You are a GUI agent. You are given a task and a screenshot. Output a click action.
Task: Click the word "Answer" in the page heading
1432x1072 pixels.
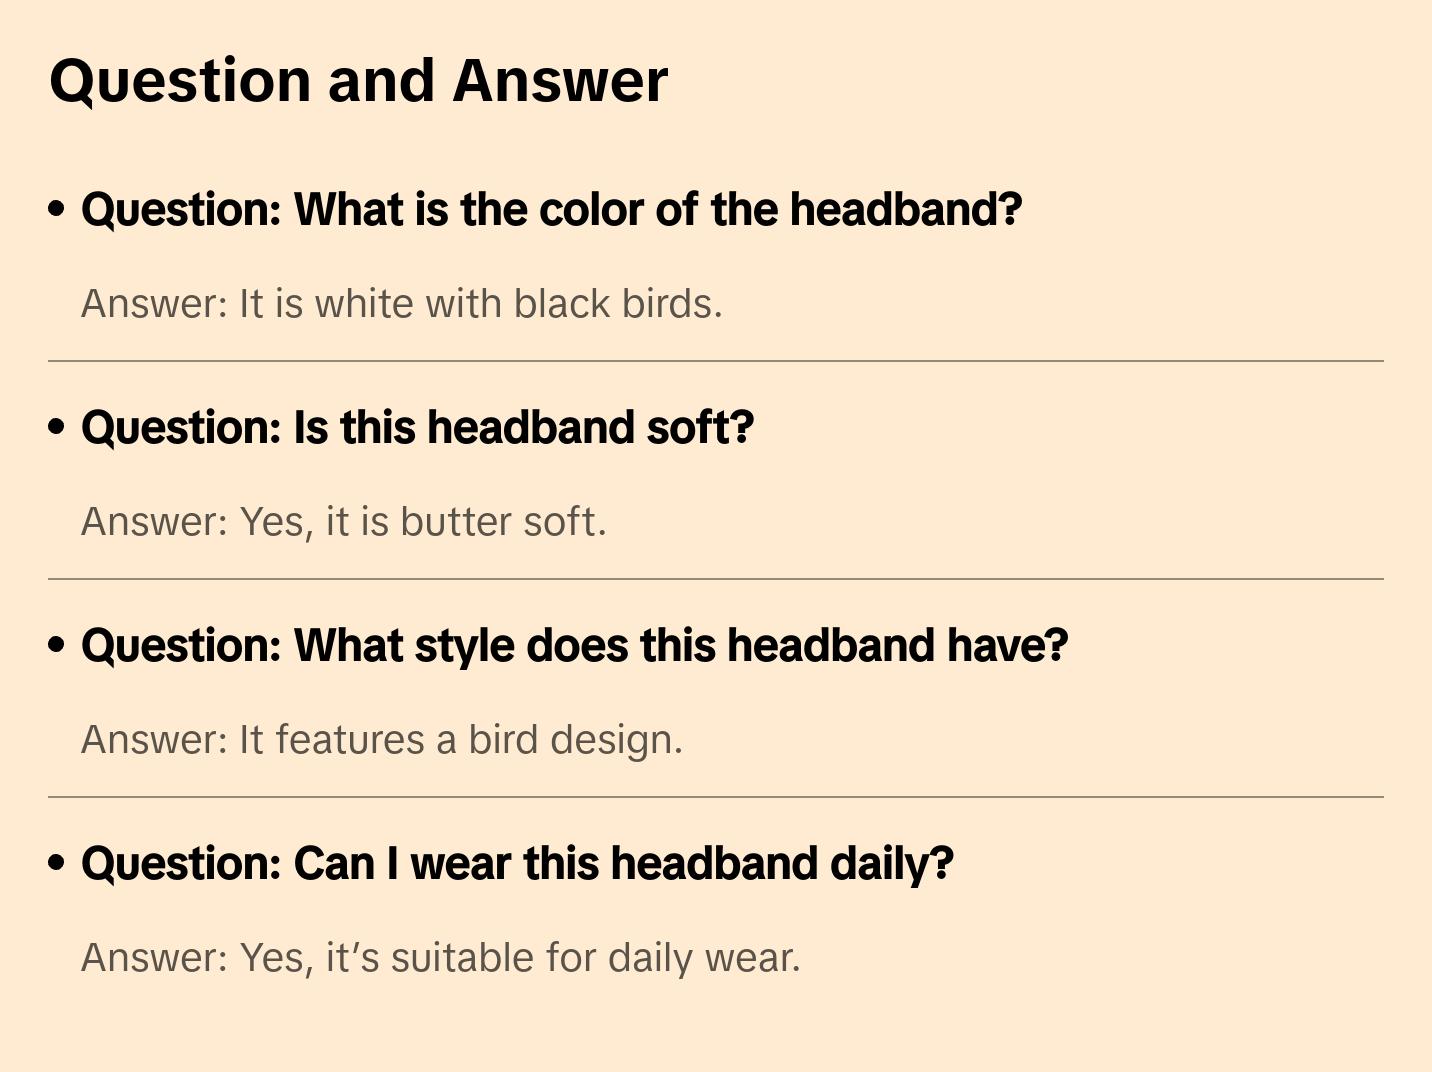click(560, 81)
